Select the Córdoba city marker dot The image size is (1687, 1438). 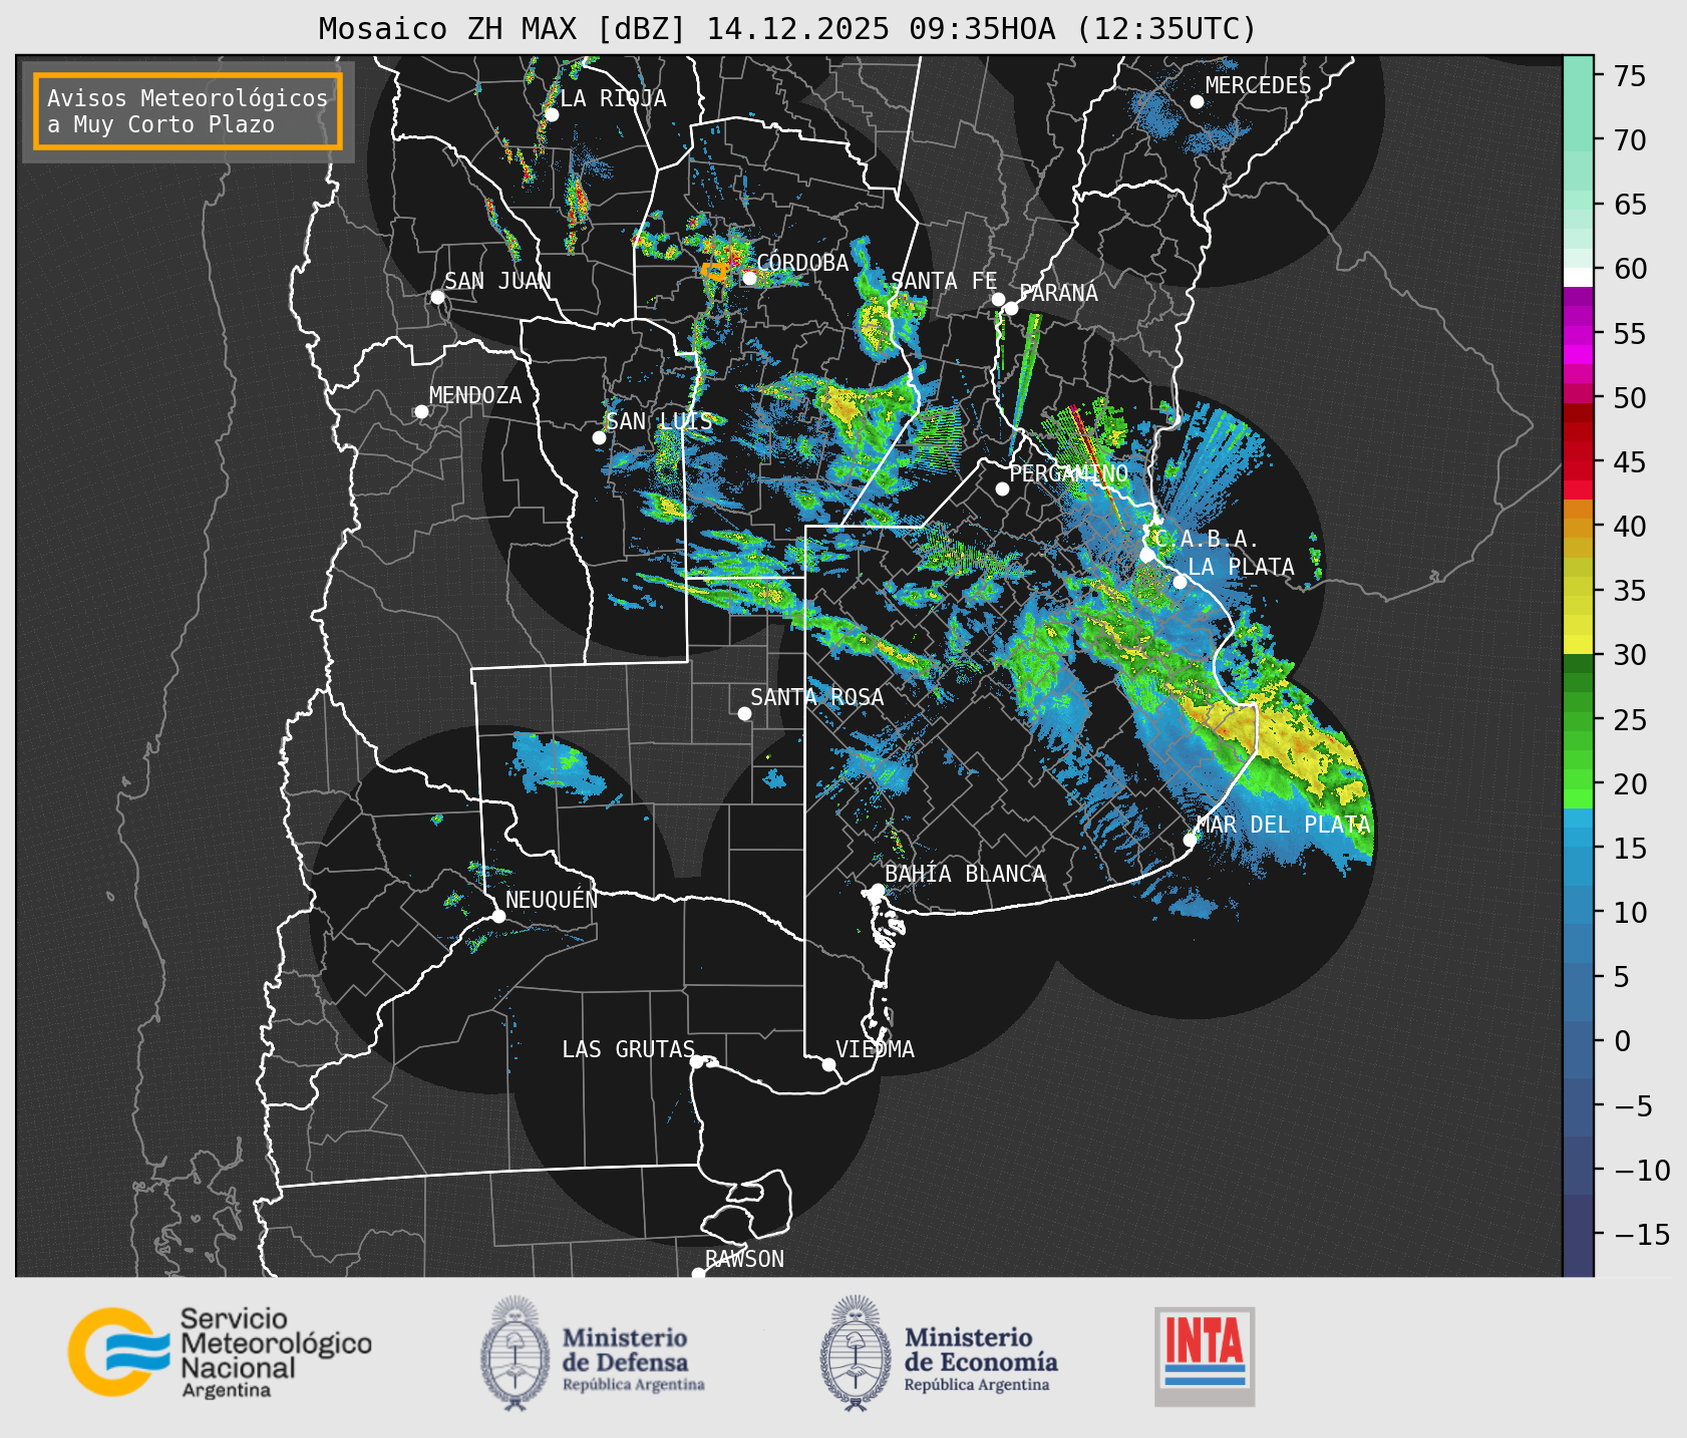(749, 277)
